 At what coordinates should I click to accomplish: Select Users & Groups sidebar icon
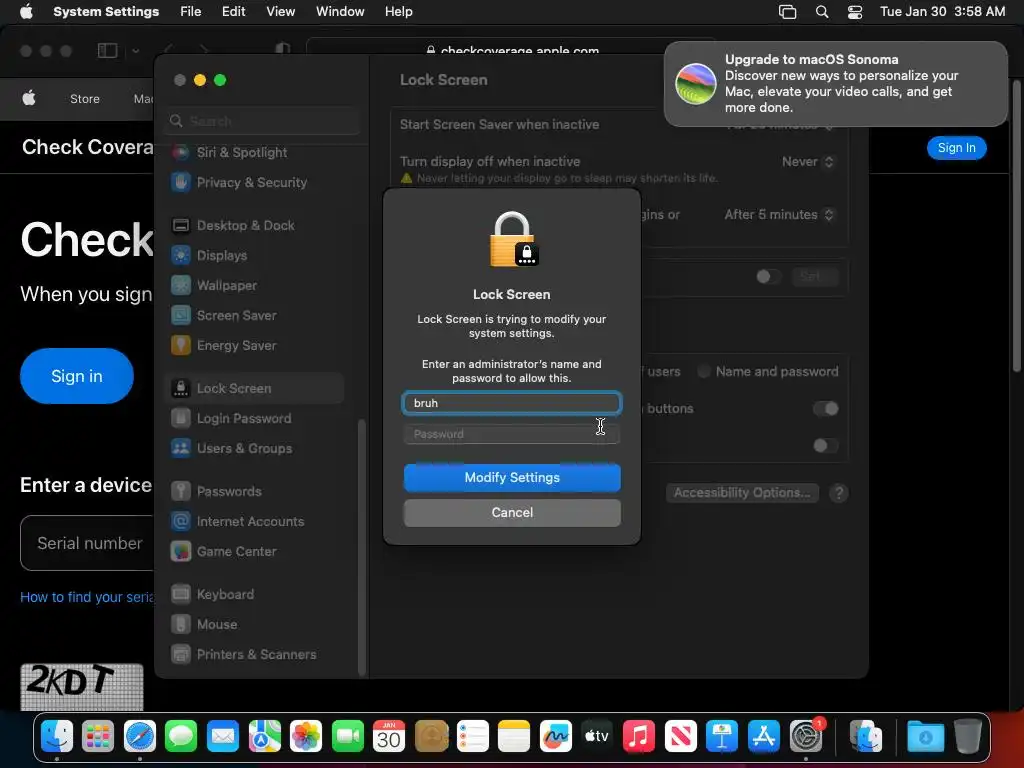click(181, 449)
